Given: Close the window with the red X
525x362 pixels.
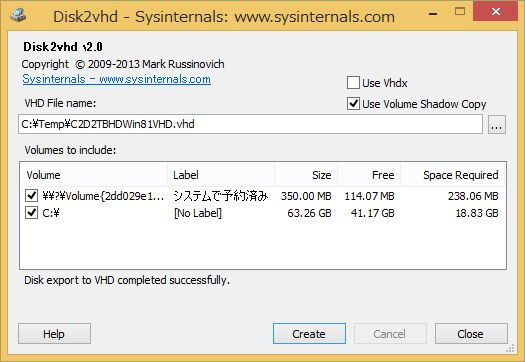Looking at the screenshot, I should tap(496, 11).
